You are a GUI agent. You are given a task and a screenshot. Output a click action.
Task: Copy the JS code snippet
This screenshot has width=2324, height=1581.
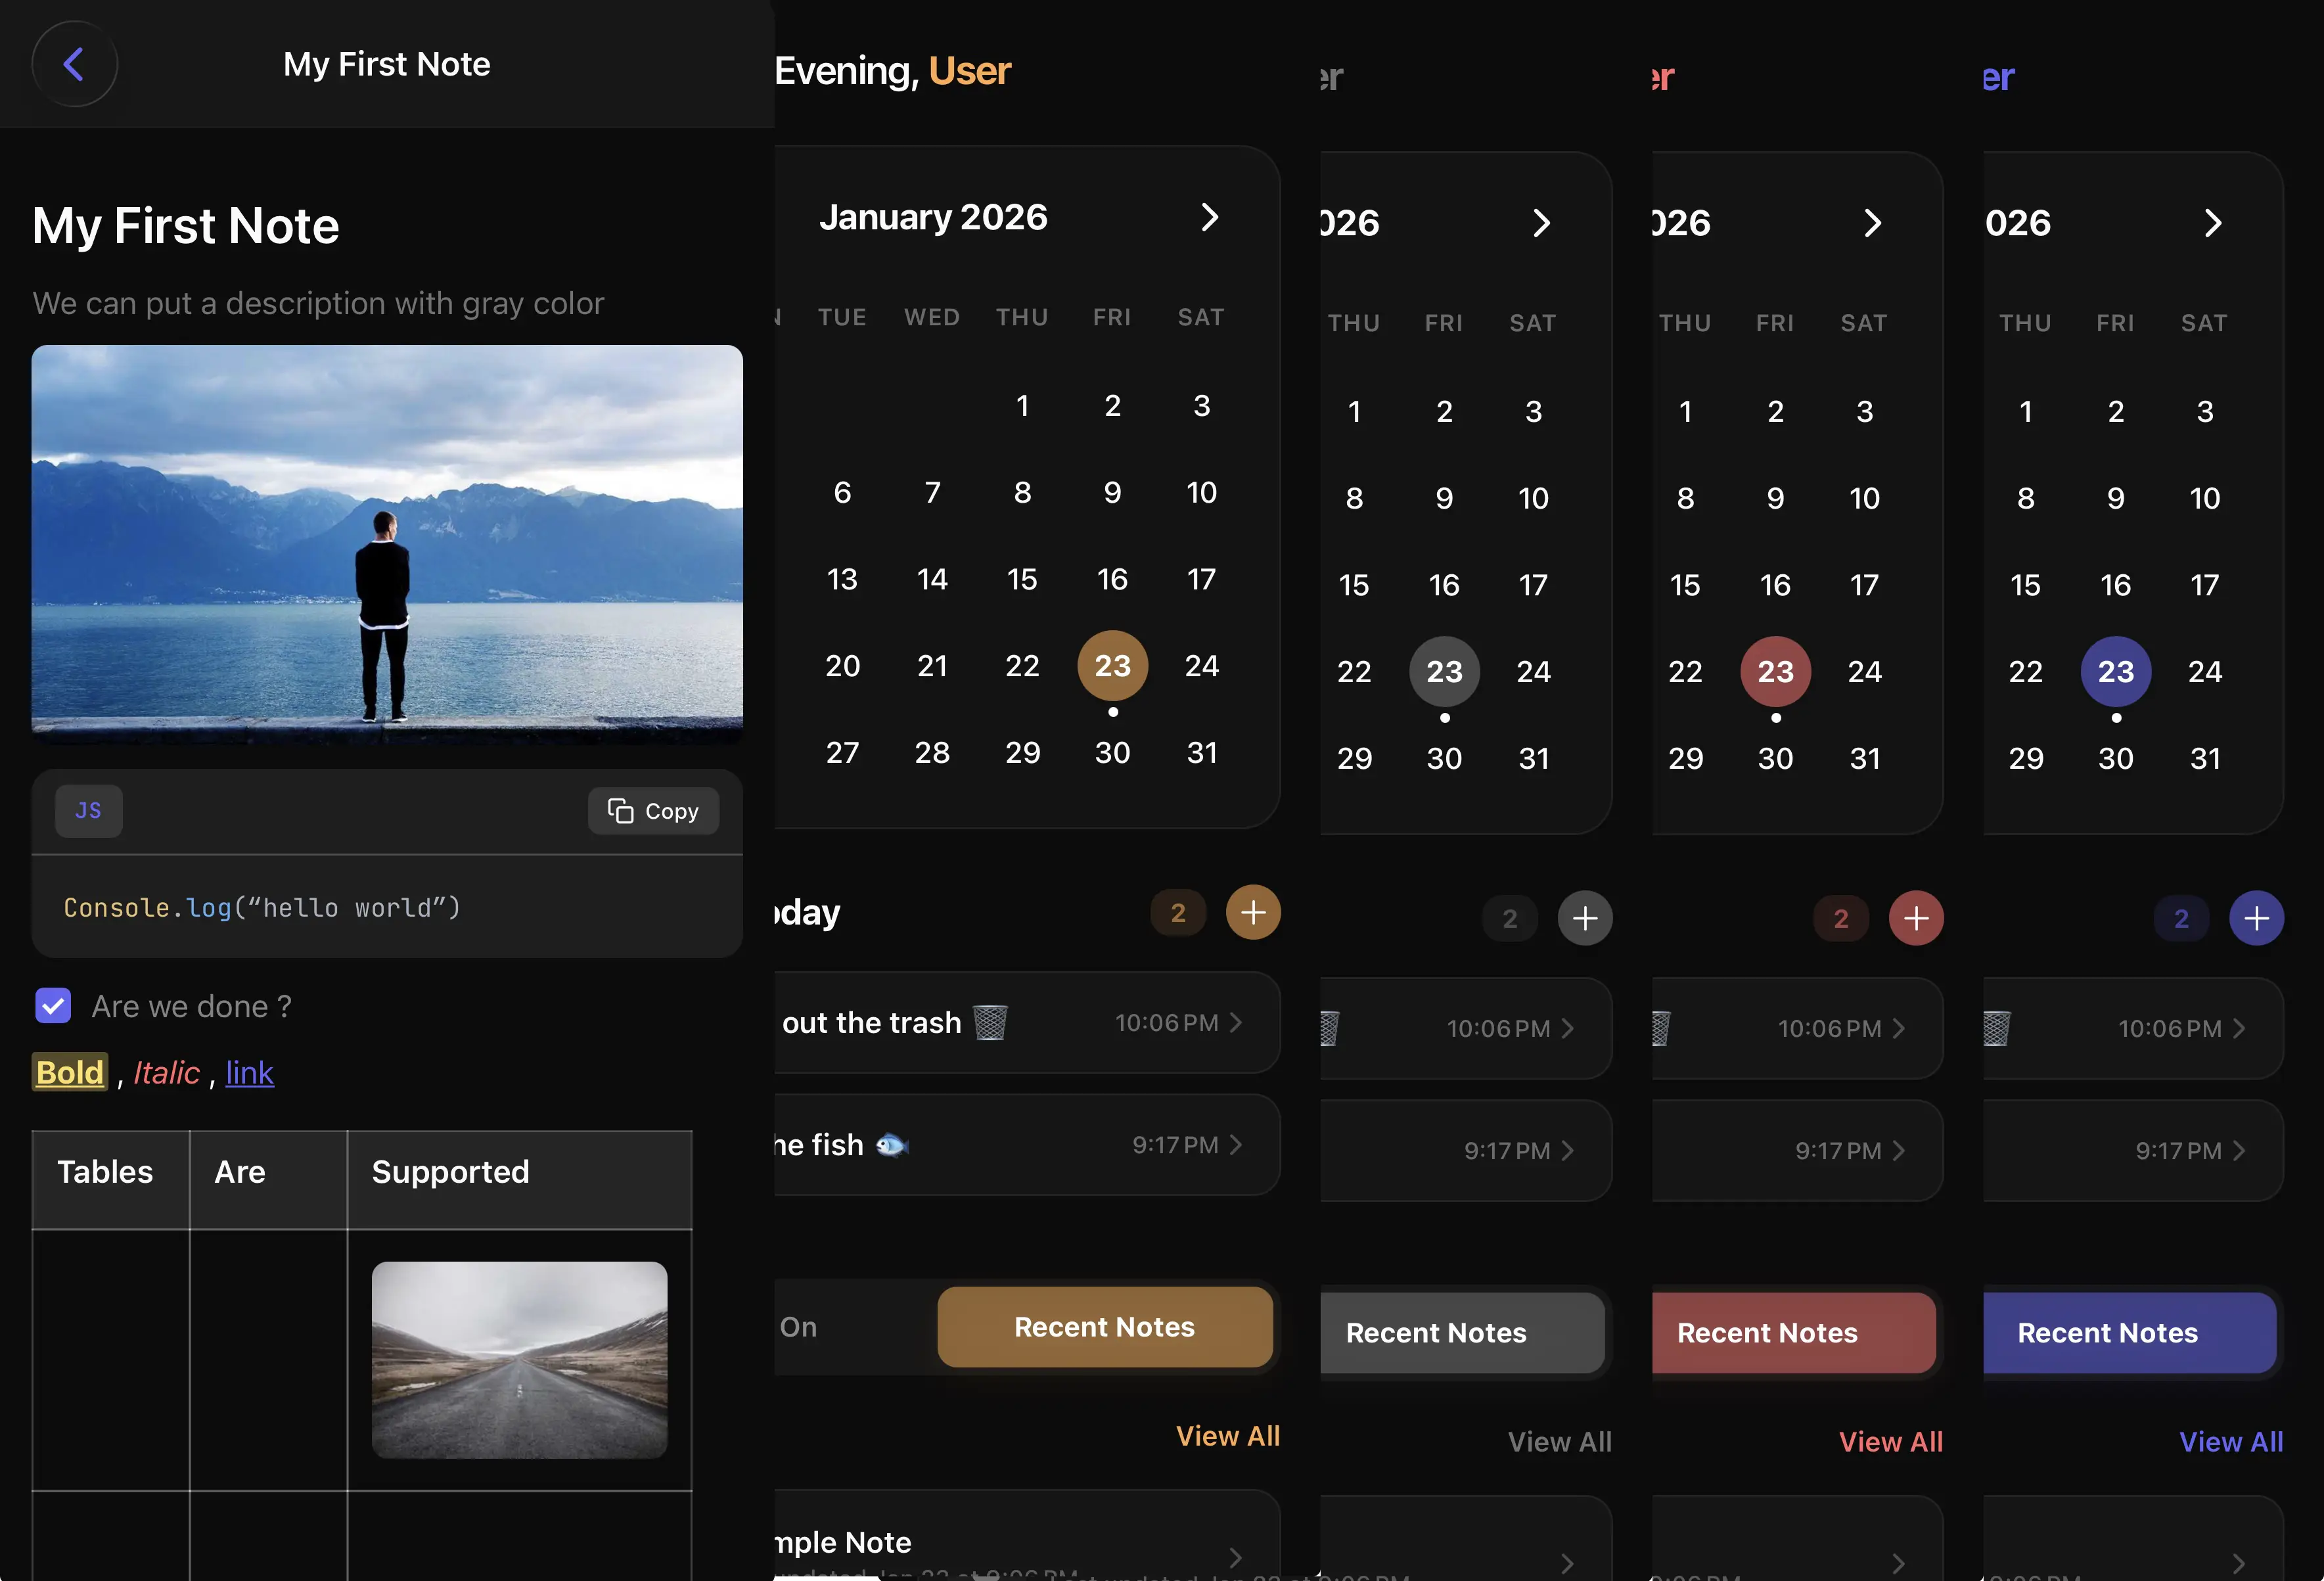pos(653,811)
